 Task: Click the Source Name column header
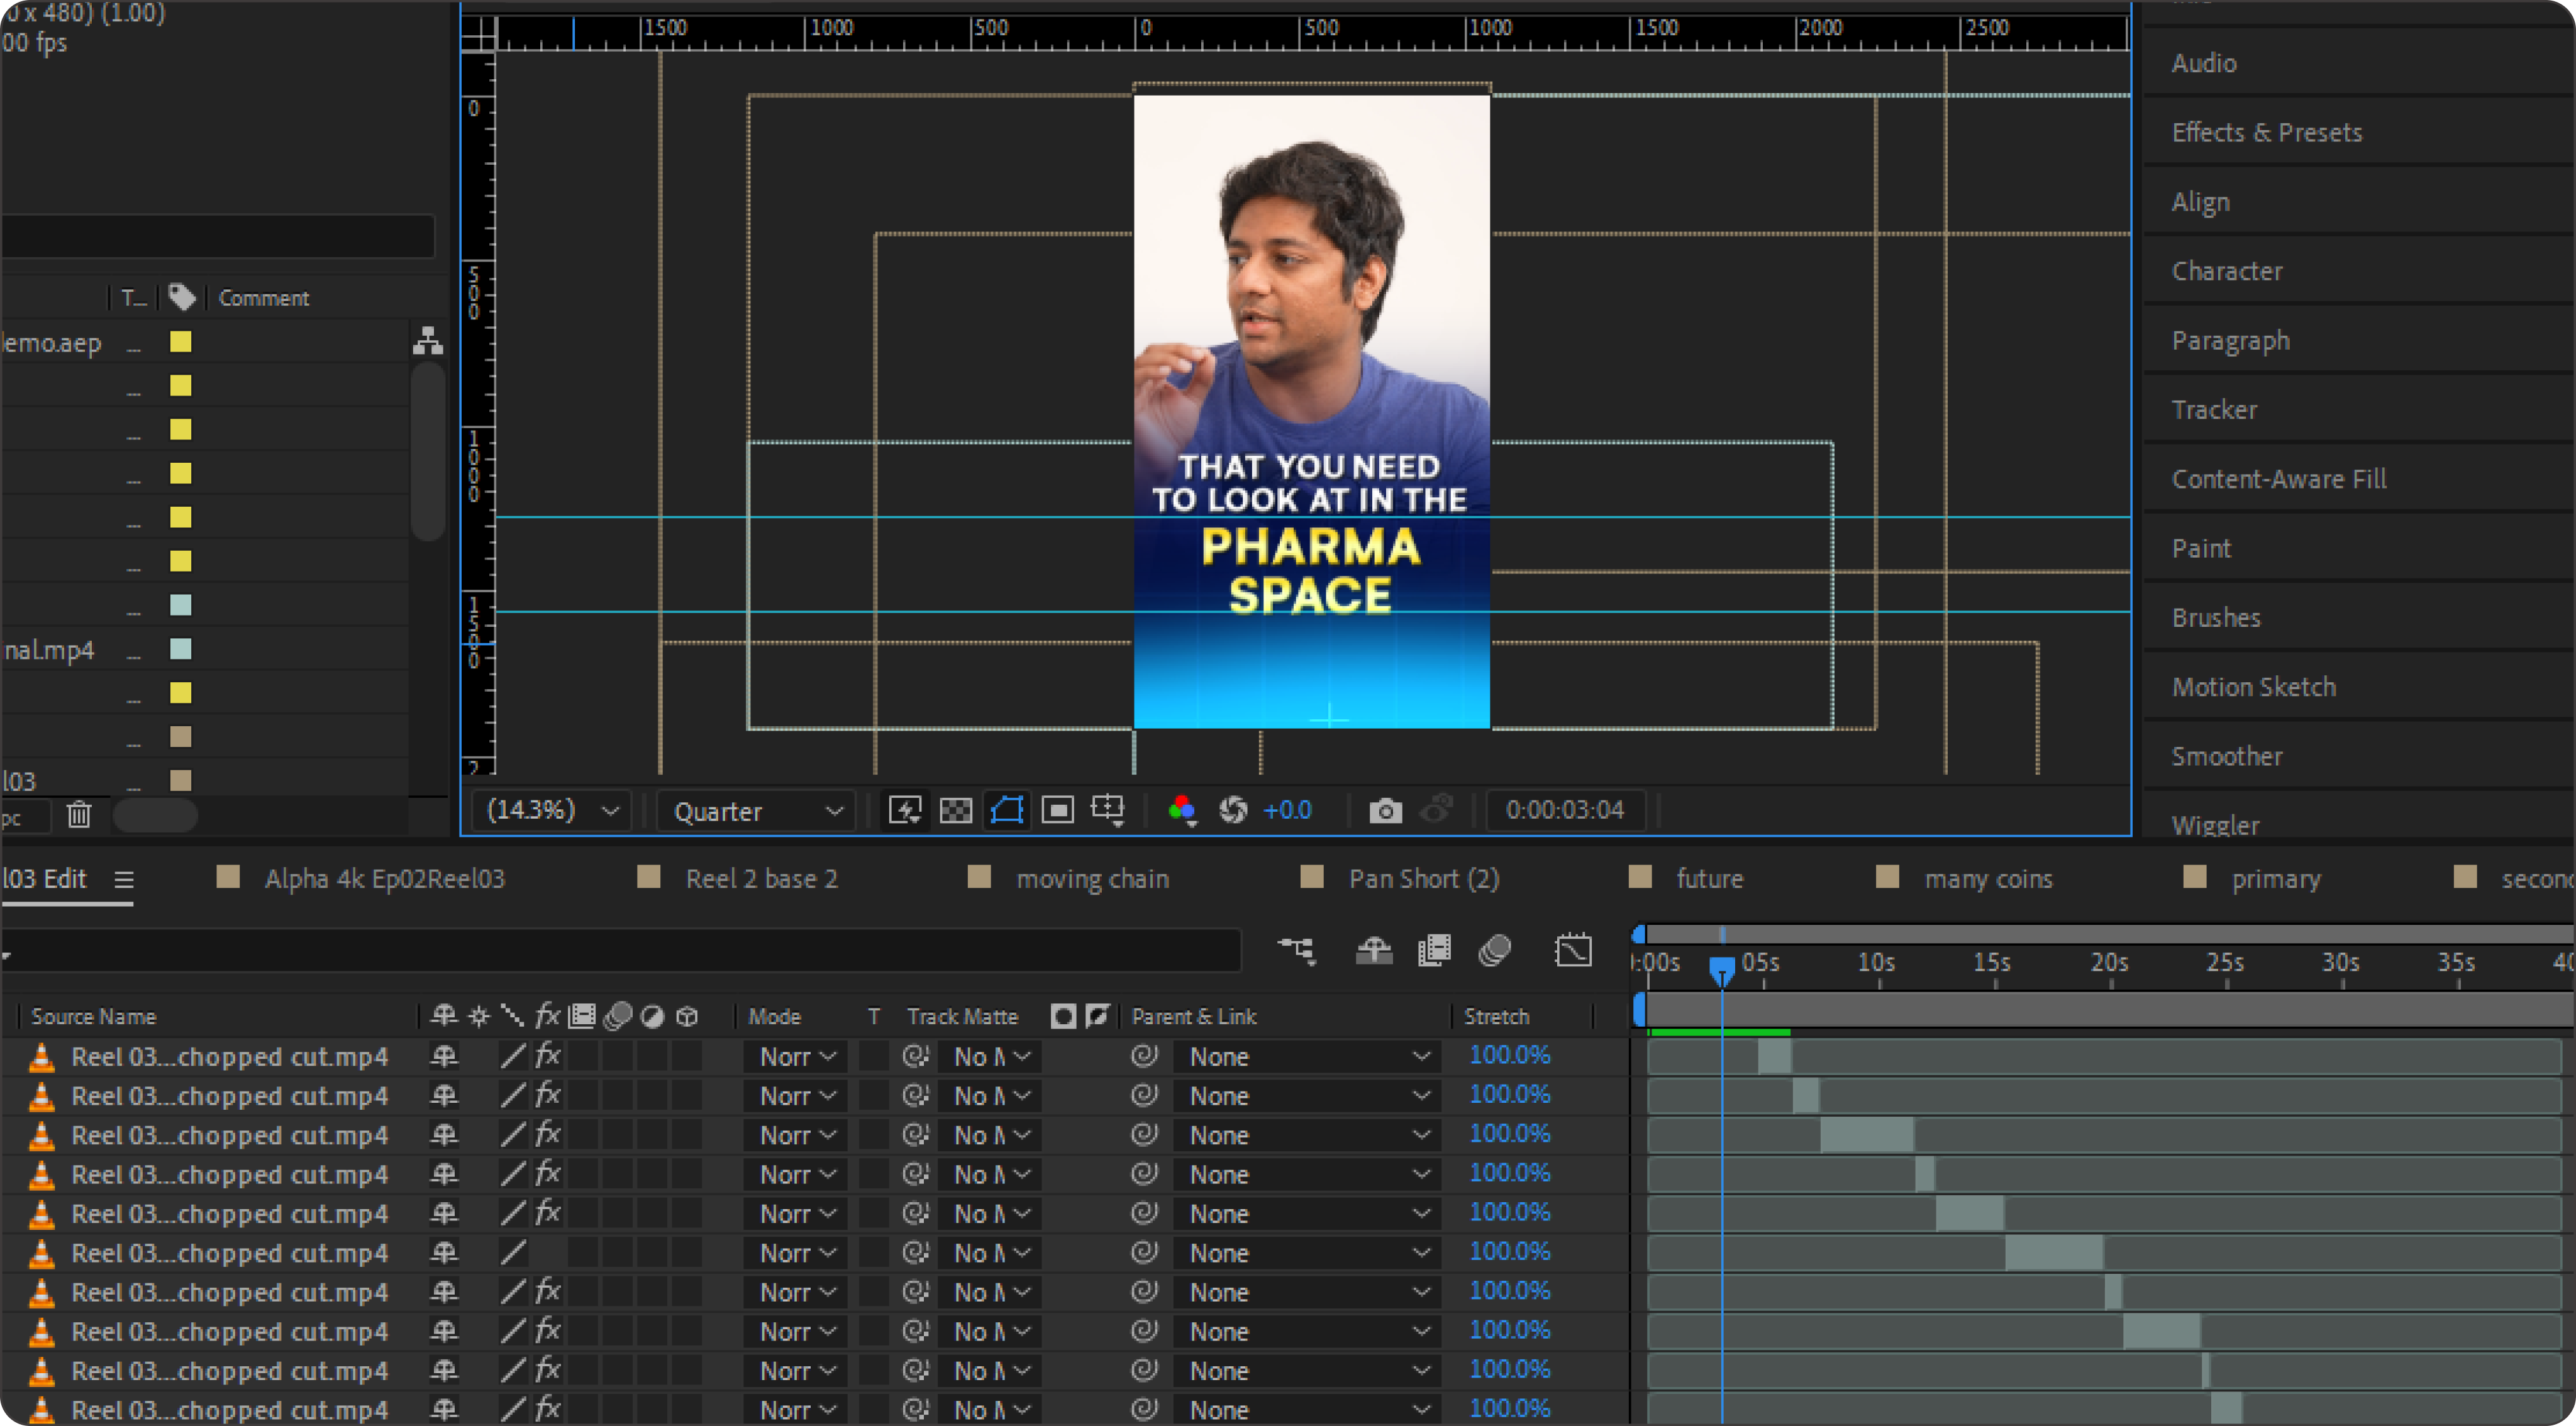[x=93, y=1016]
